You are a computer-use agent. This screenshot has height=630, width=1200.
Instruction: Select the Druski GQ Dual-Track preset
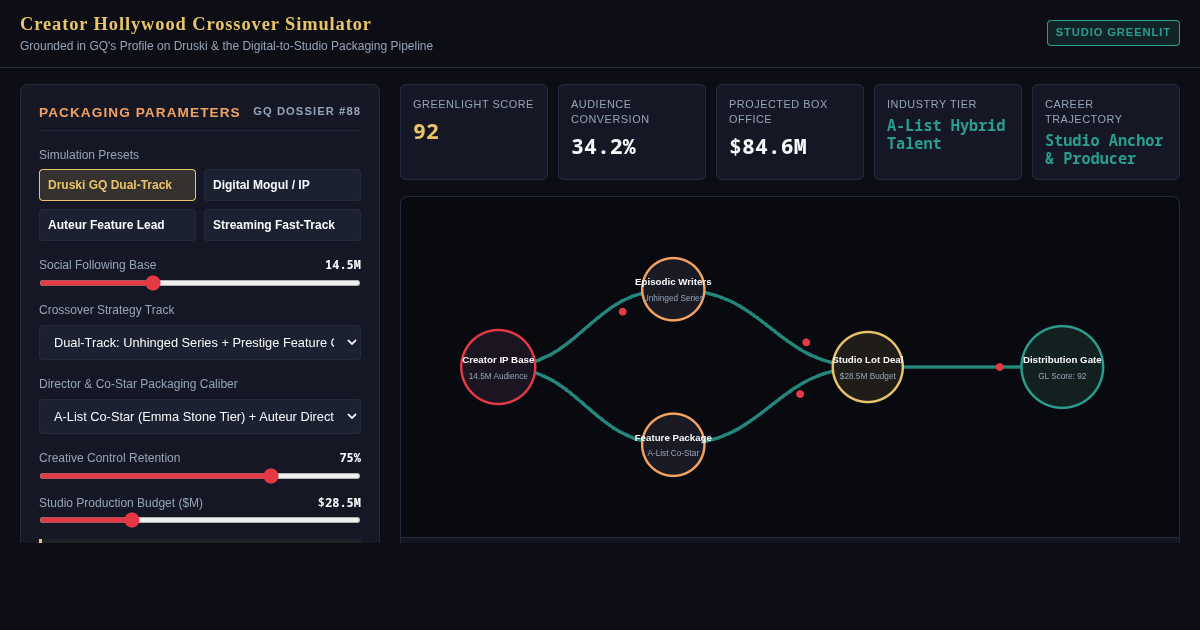pos(117,185)
